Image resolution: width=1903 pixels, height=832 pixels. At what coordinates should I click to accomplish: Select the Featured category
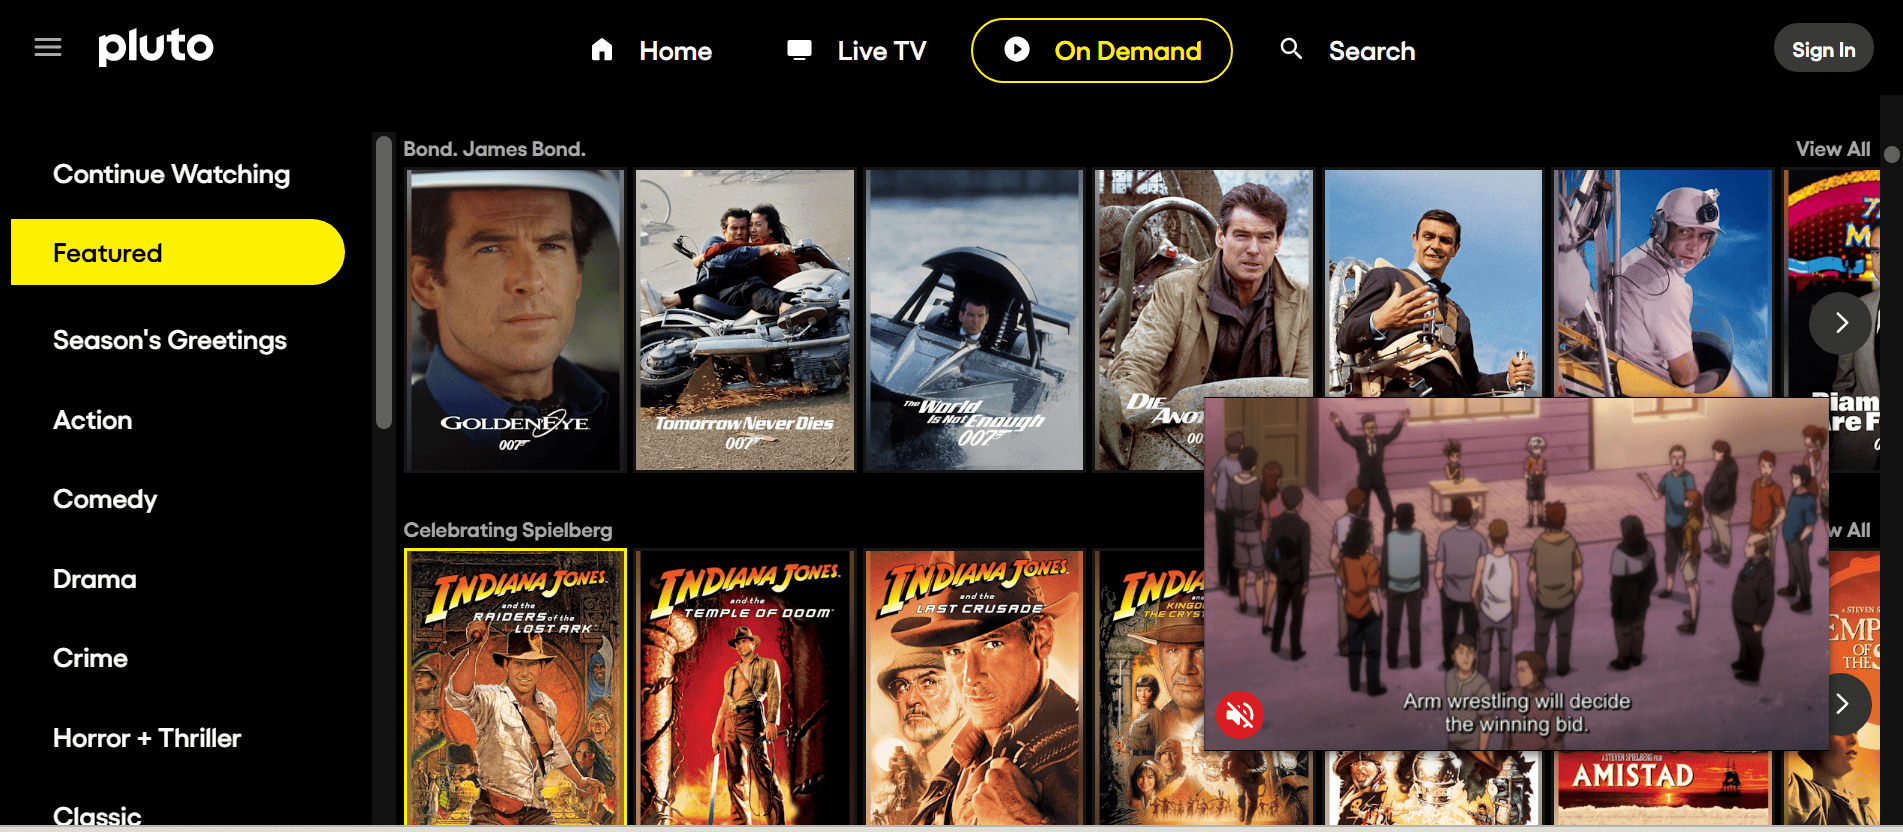[x=178, y=253]
